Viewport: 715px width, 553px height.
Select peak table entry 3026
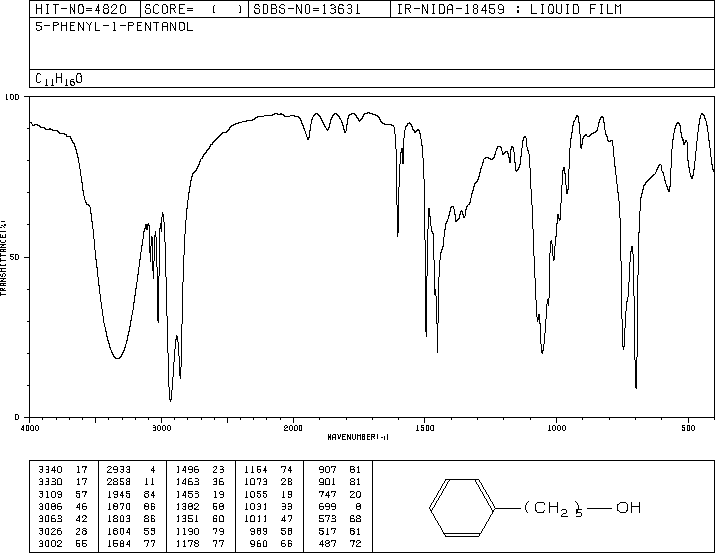(x=50, y=531)
